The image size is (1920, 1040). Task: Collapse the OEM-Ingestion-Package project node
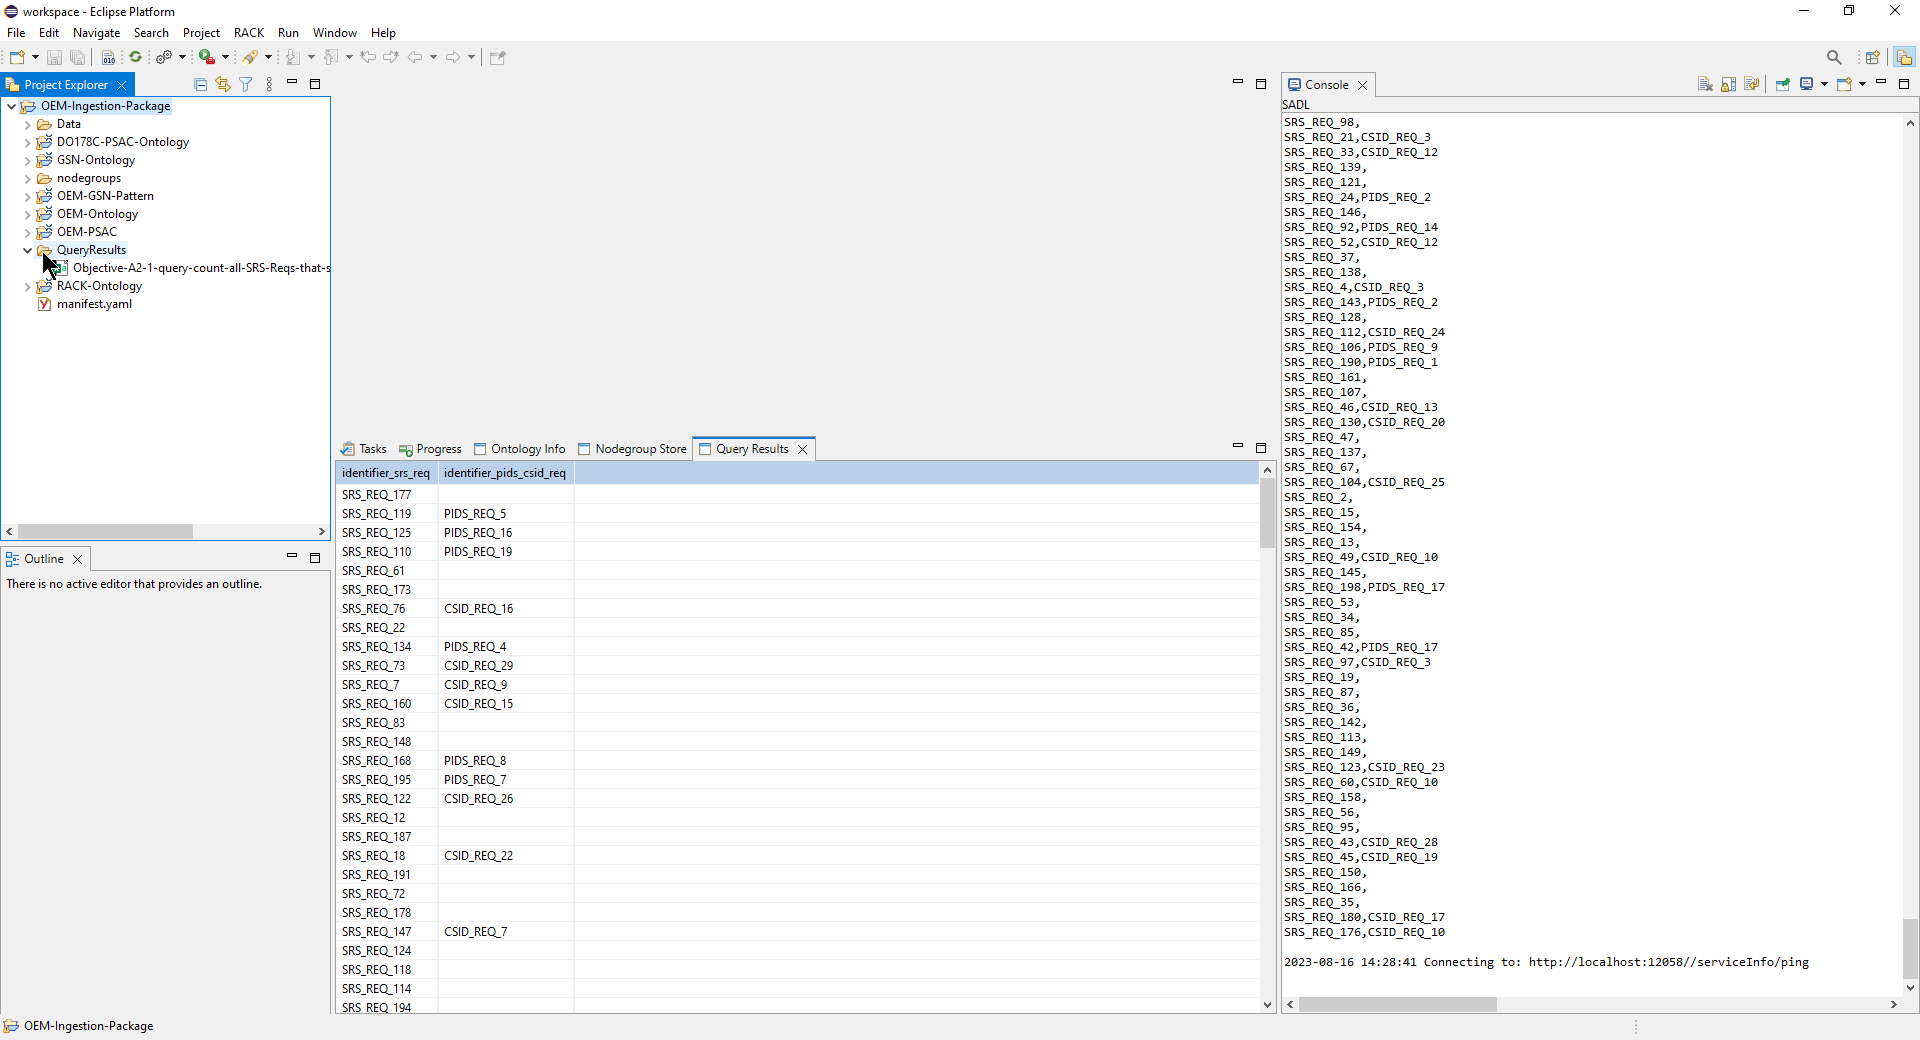[x=11, y=106]
